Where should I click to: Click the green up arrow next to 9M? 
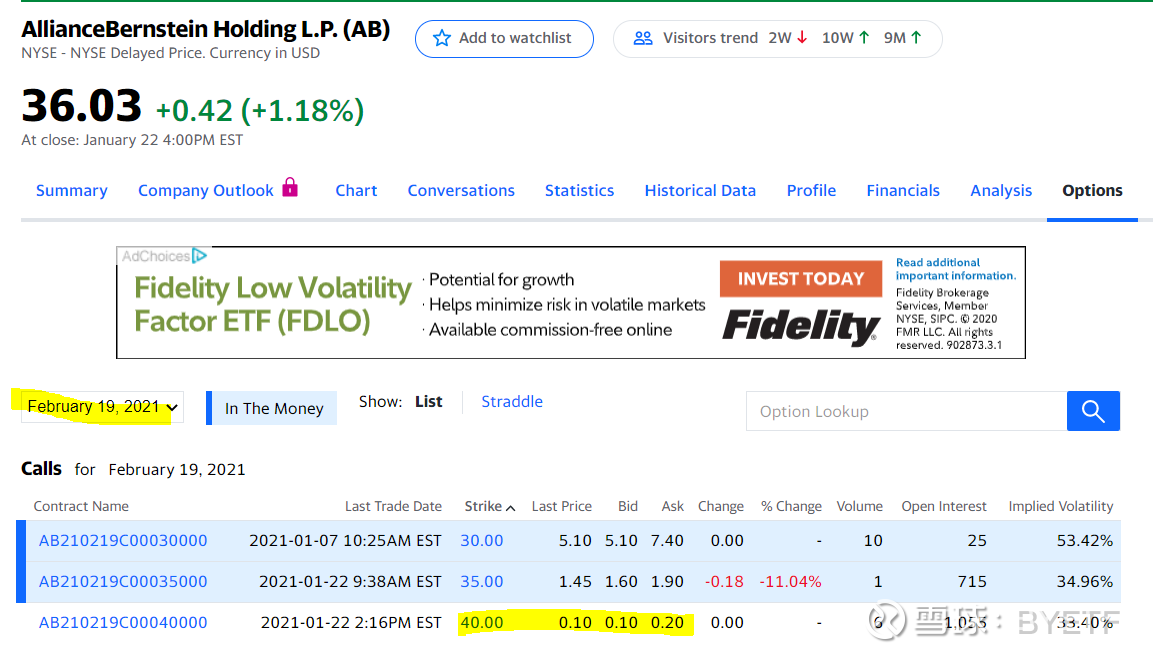click(x=916, y=38)
